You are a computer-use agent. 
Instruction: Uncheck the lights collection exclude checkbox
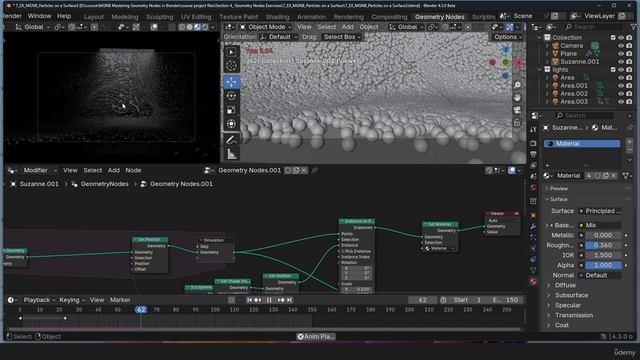(x=613, y=70)
